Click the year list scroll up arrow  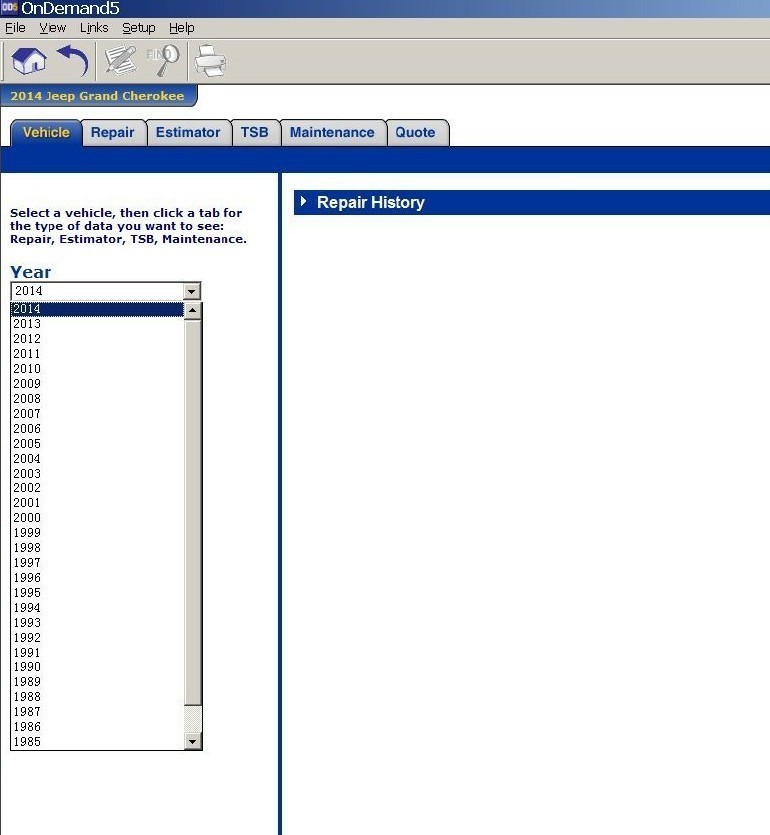click(193, 310)
